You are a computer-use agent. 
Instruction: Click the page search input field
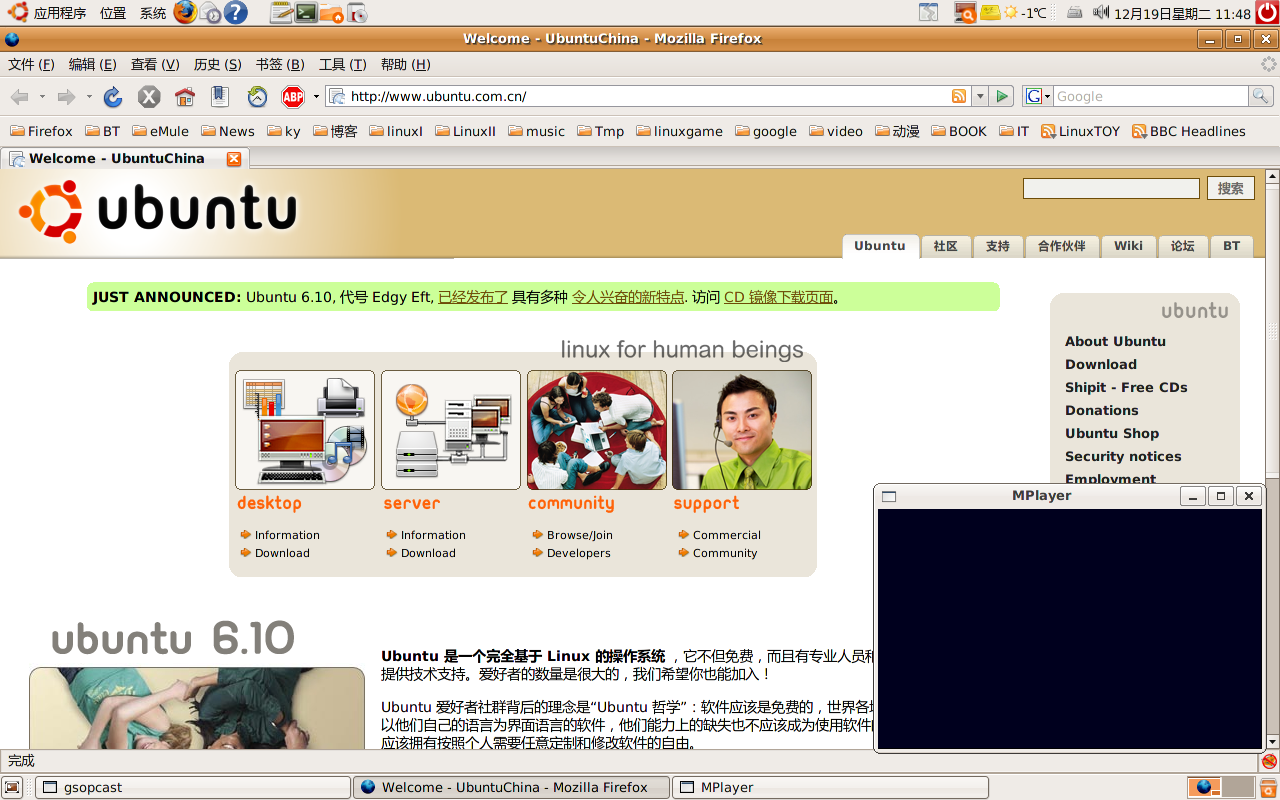(1111, 188)
